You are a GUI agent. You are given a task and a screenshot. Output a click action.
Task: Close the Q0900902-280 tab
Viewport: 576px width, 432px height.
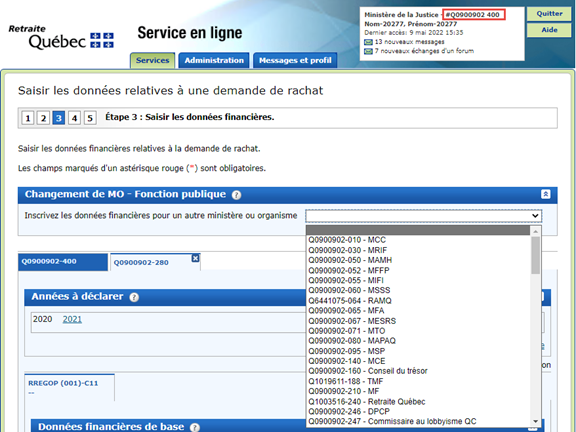tap(195, 258)
